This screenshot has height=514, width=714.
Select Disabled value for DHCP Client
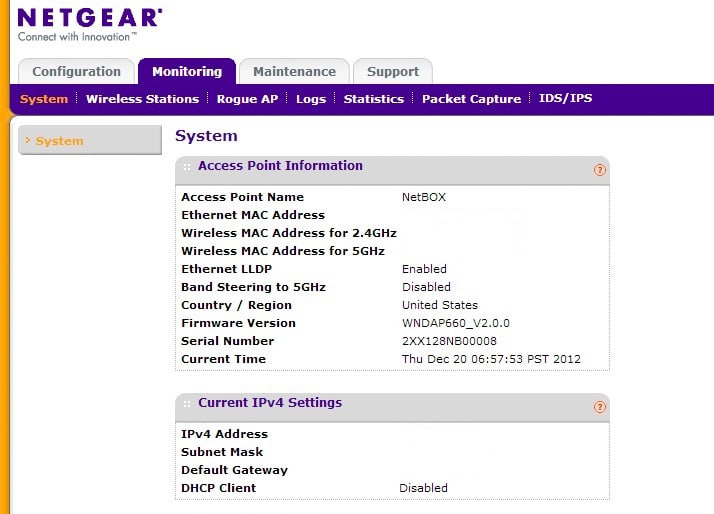[x=423, y=488]
